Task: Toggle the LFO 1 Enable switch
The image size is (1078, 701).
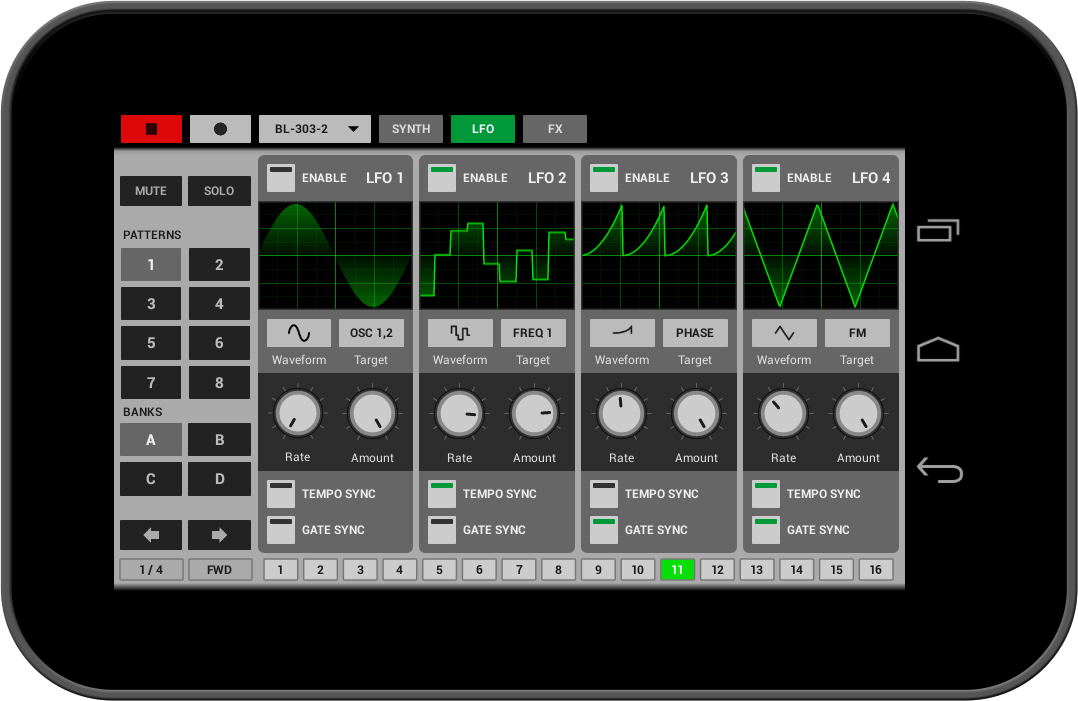Action: [x=281, y=178]
